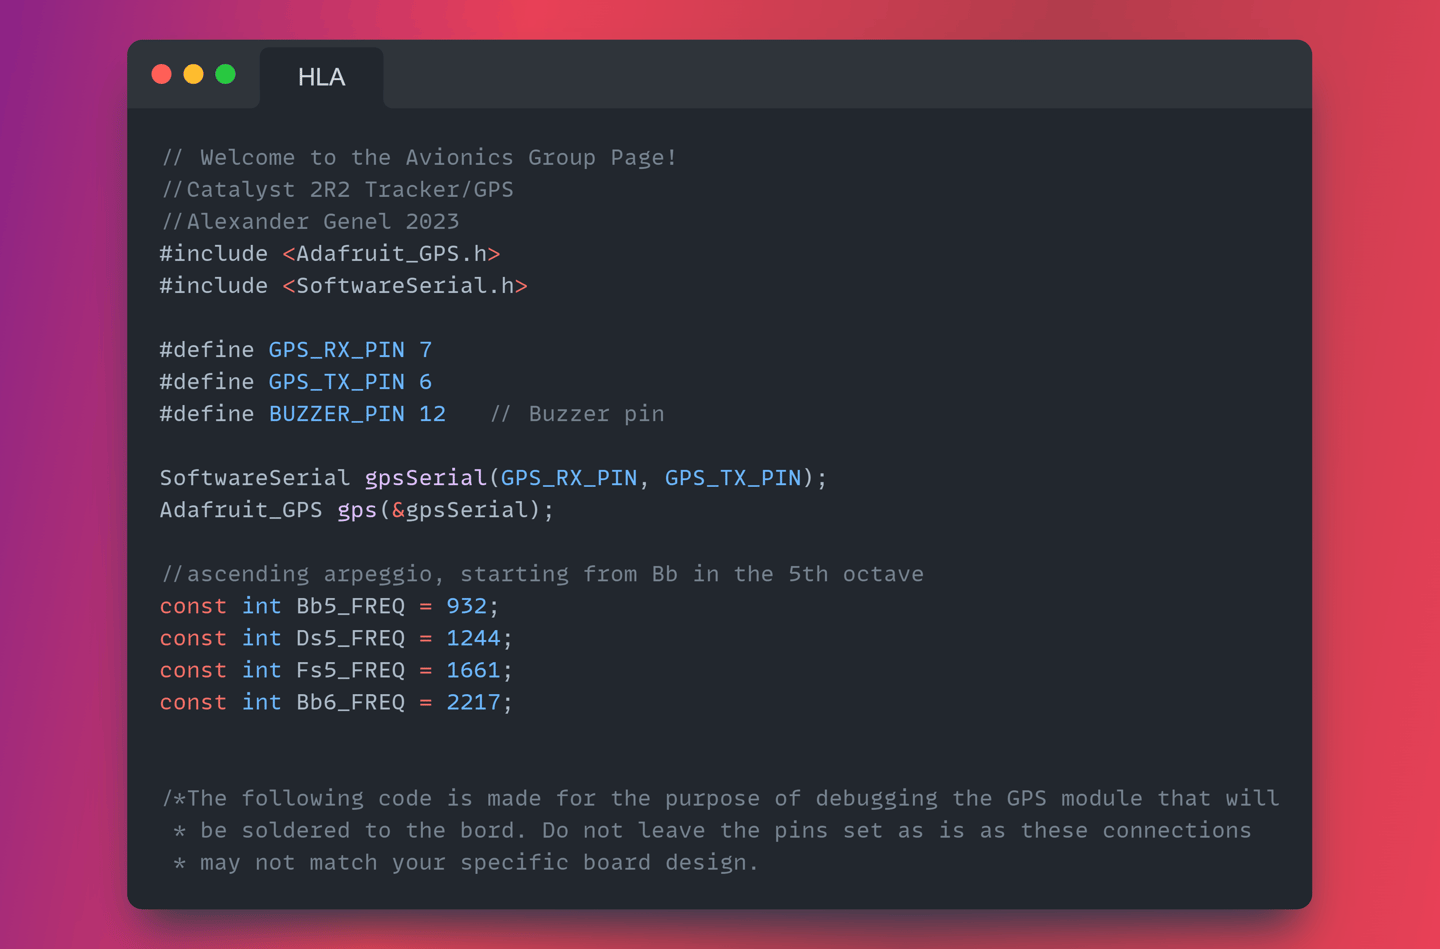Click the yellow minimize window button
1440x949 pixels.
click(193, 74)
